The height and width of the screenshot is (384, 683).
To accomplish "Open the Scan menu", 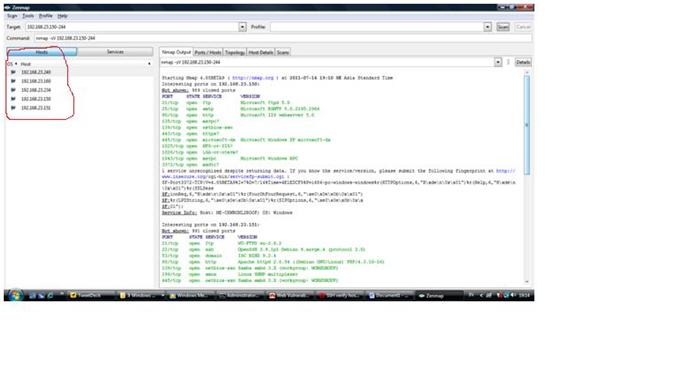I will (x=12, y=16).
